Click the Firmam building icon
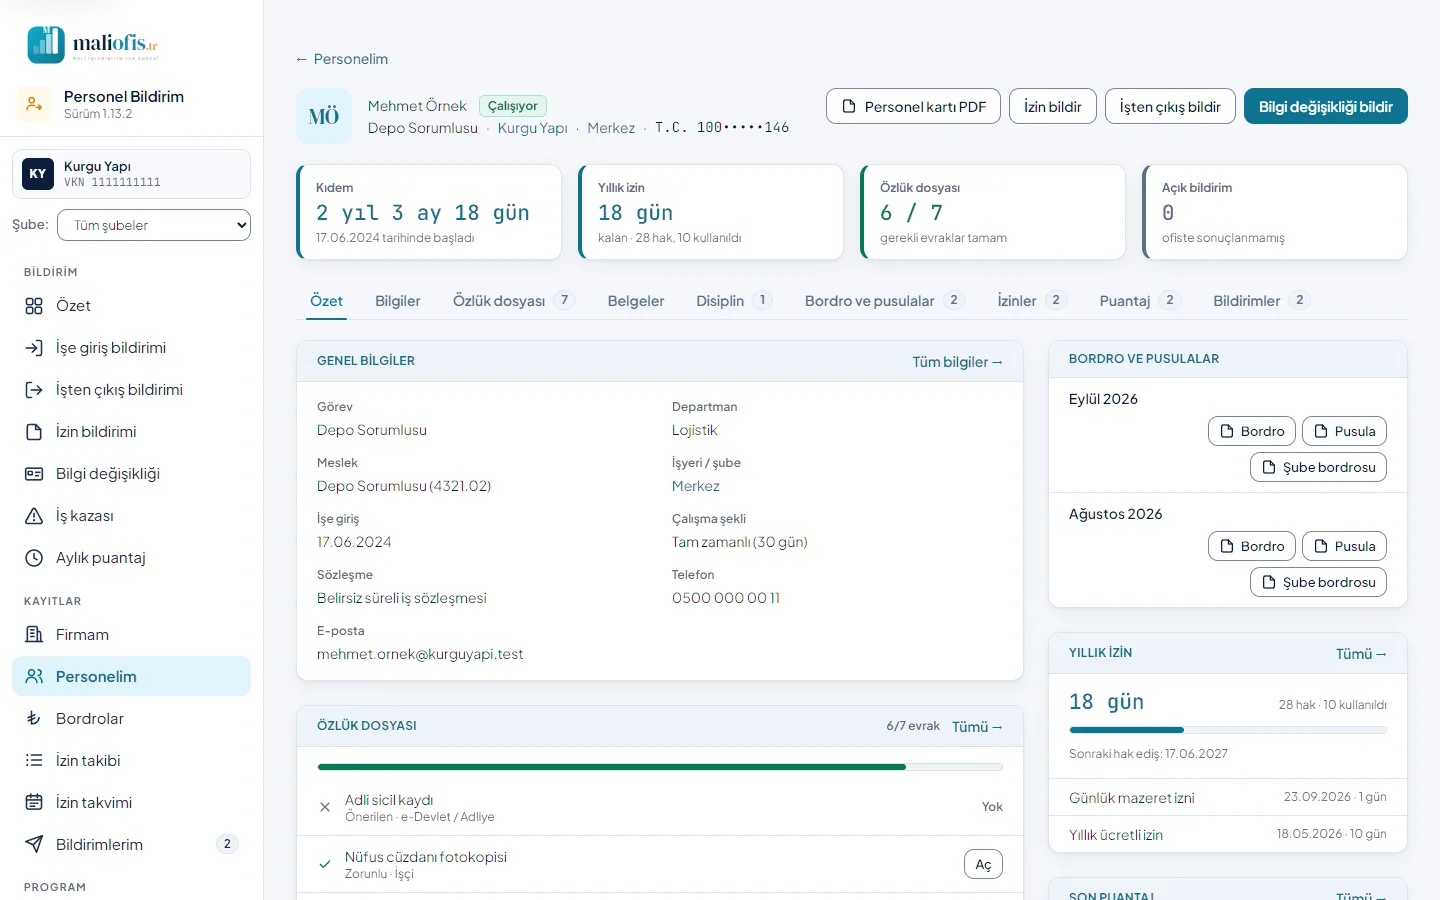This screenshot has height=900, width=1440. [34, 635]
